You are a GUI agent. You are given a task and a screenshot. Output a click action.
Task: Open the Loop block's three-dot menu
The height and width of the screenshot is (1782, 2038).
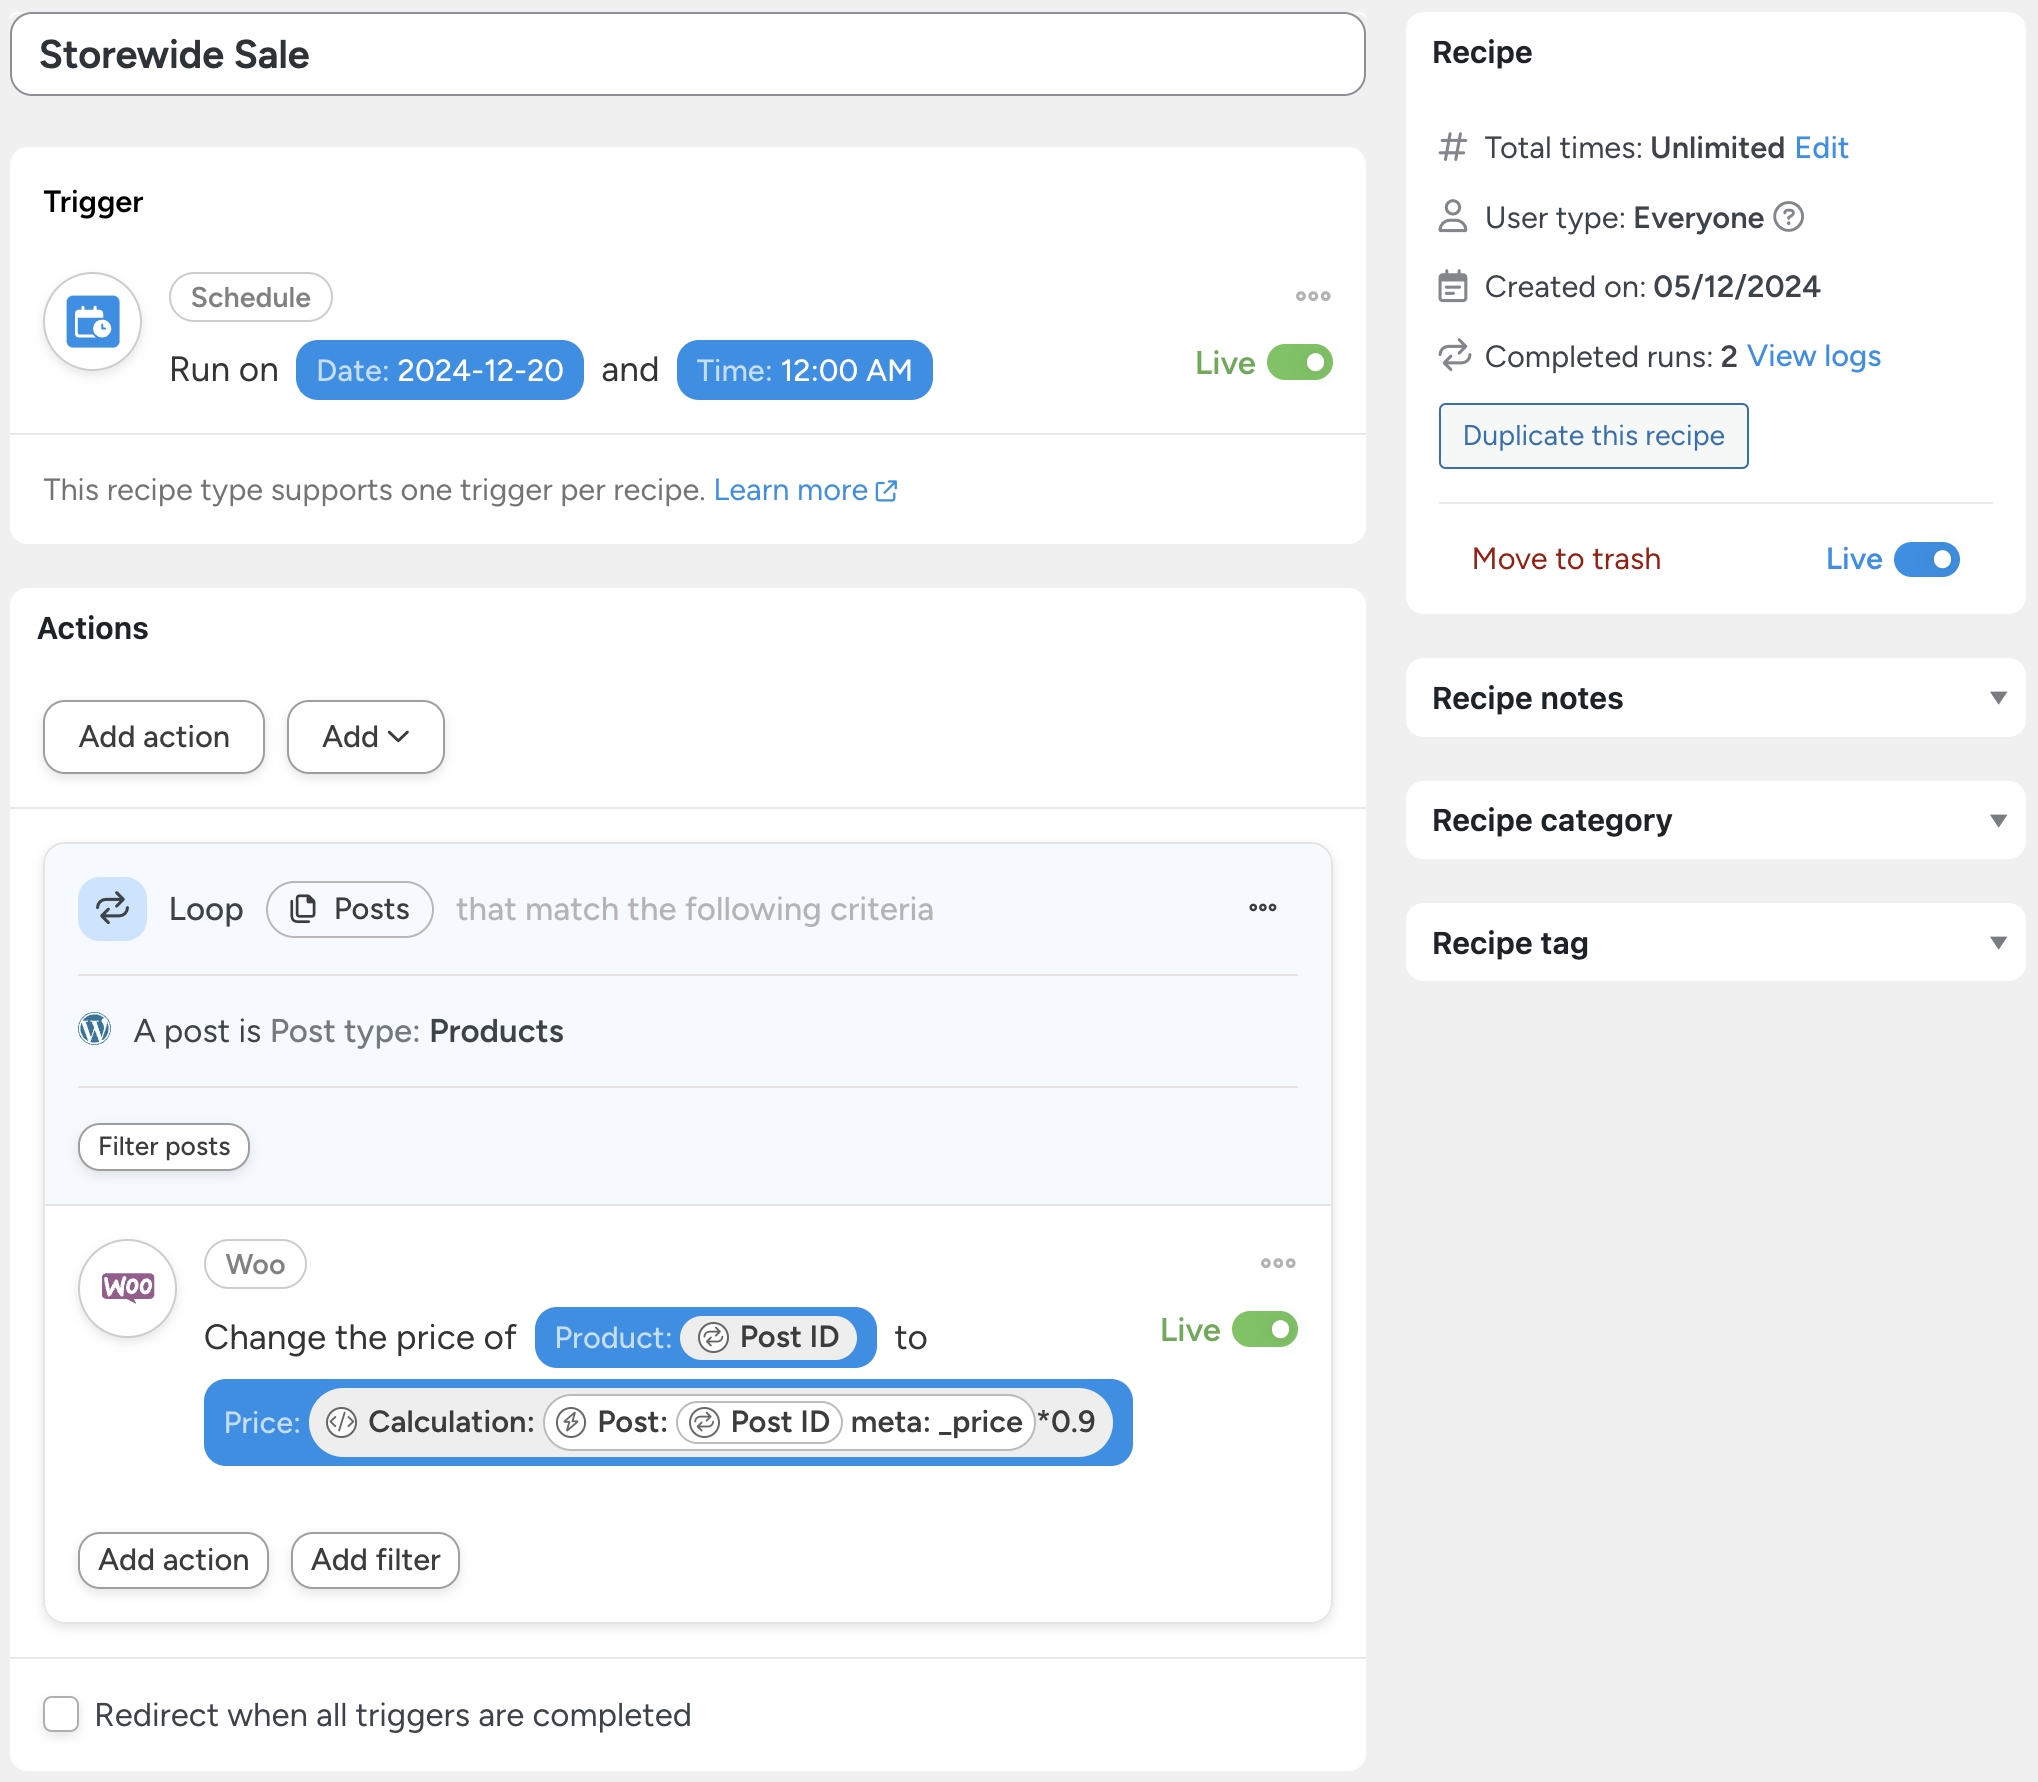click(1262, 907)
